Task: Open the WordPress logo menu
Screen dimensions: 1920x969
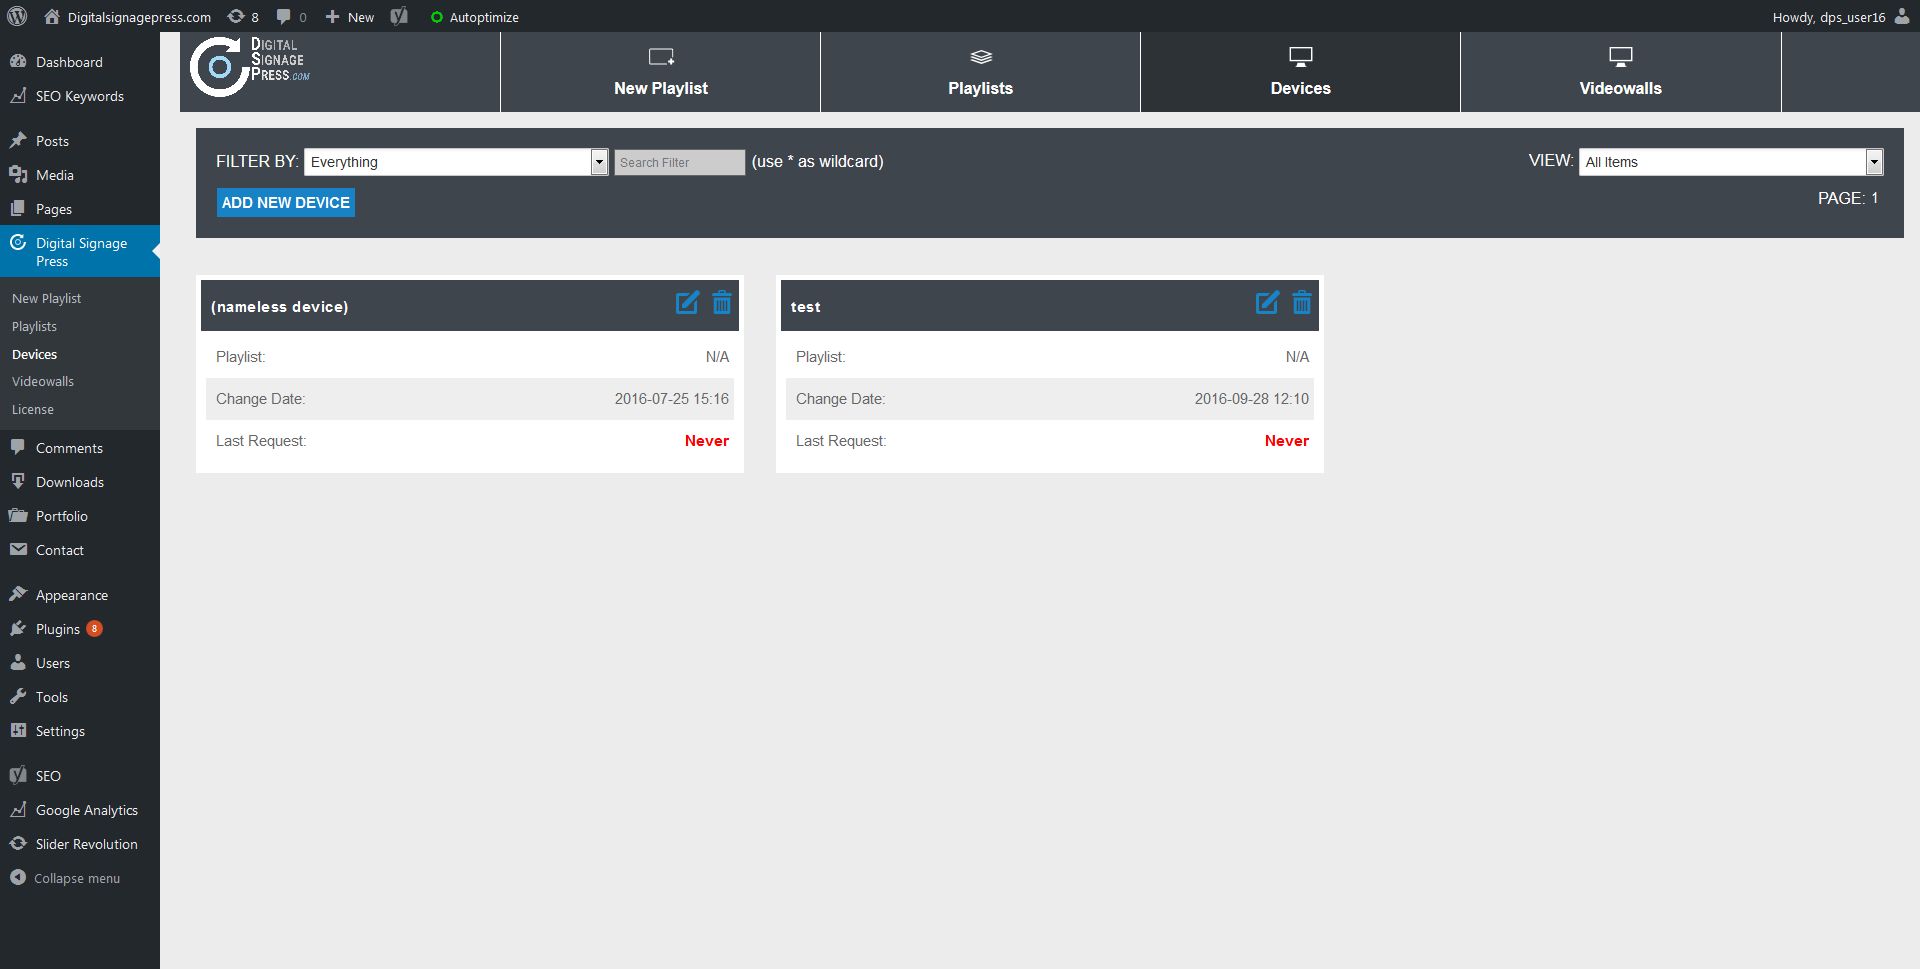Action: (16, 17)
